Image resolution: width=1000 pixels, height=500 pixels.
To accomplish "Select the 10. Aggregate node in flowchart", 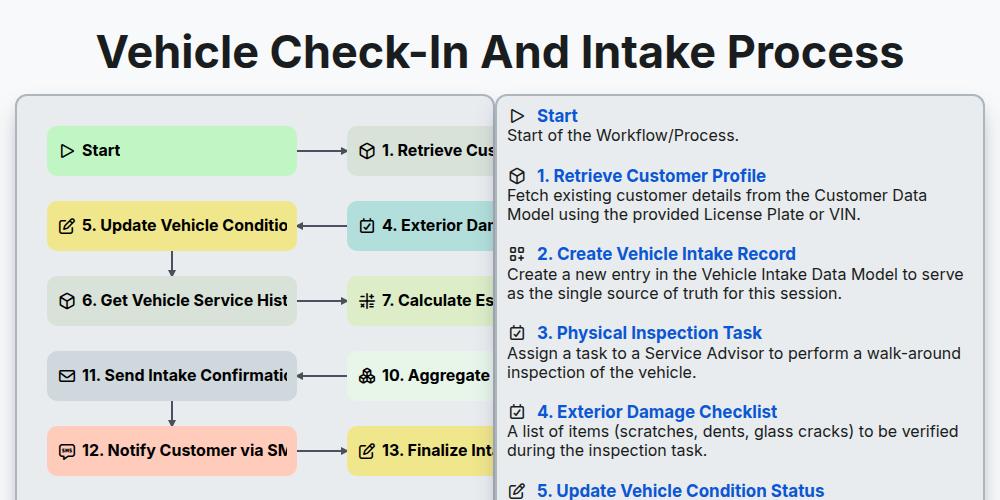I will (x=421, y=376).
